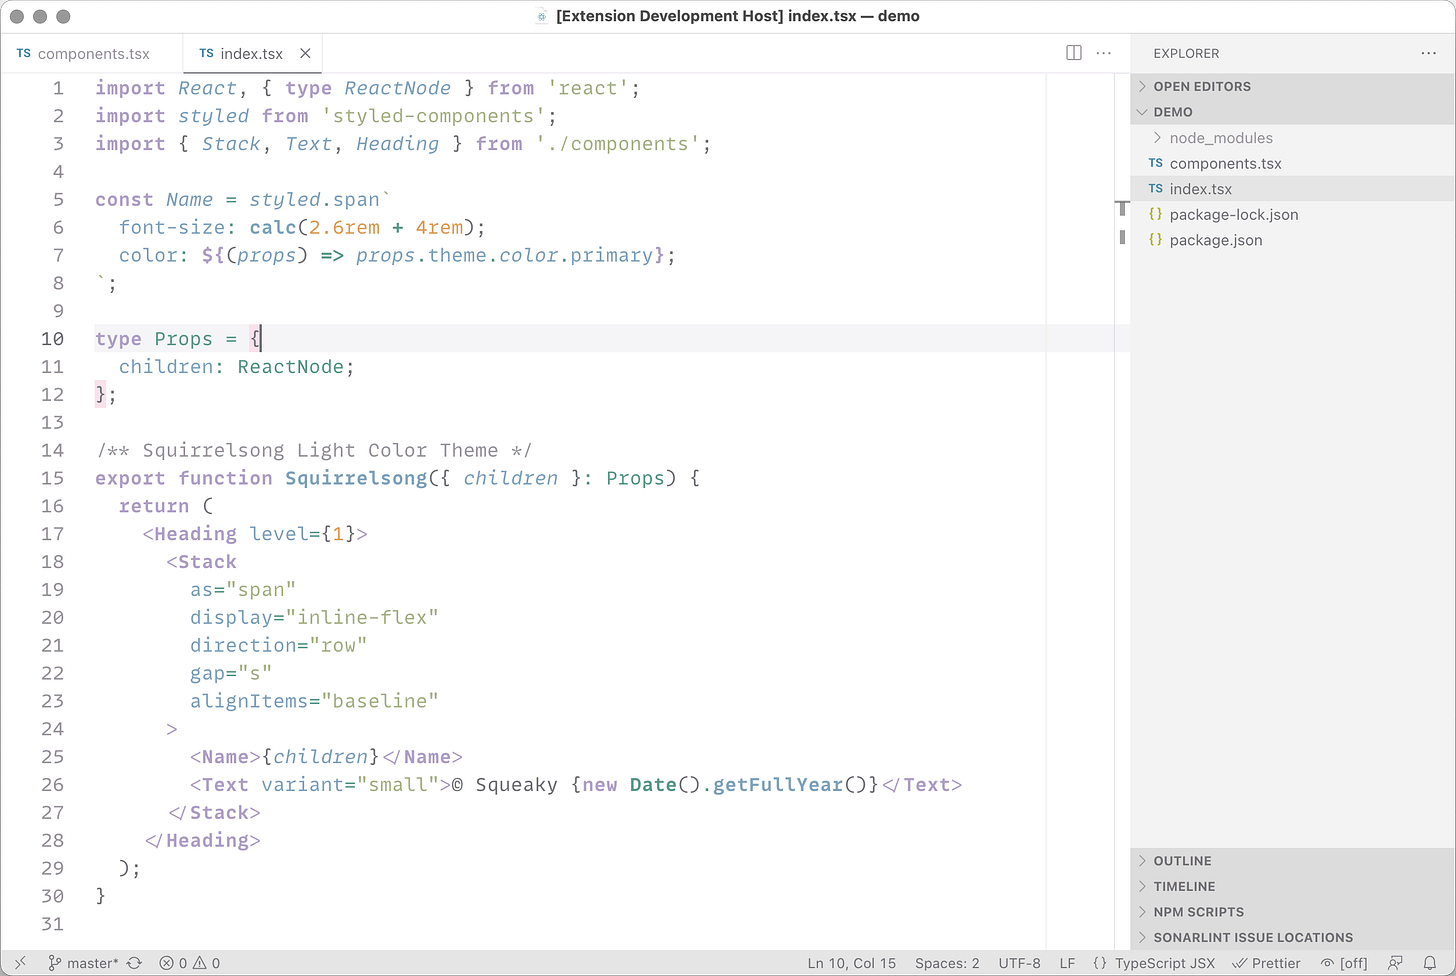Click Ln 10, Col 15 cursor position
The image size is (1456, 976).
point(852,963)
